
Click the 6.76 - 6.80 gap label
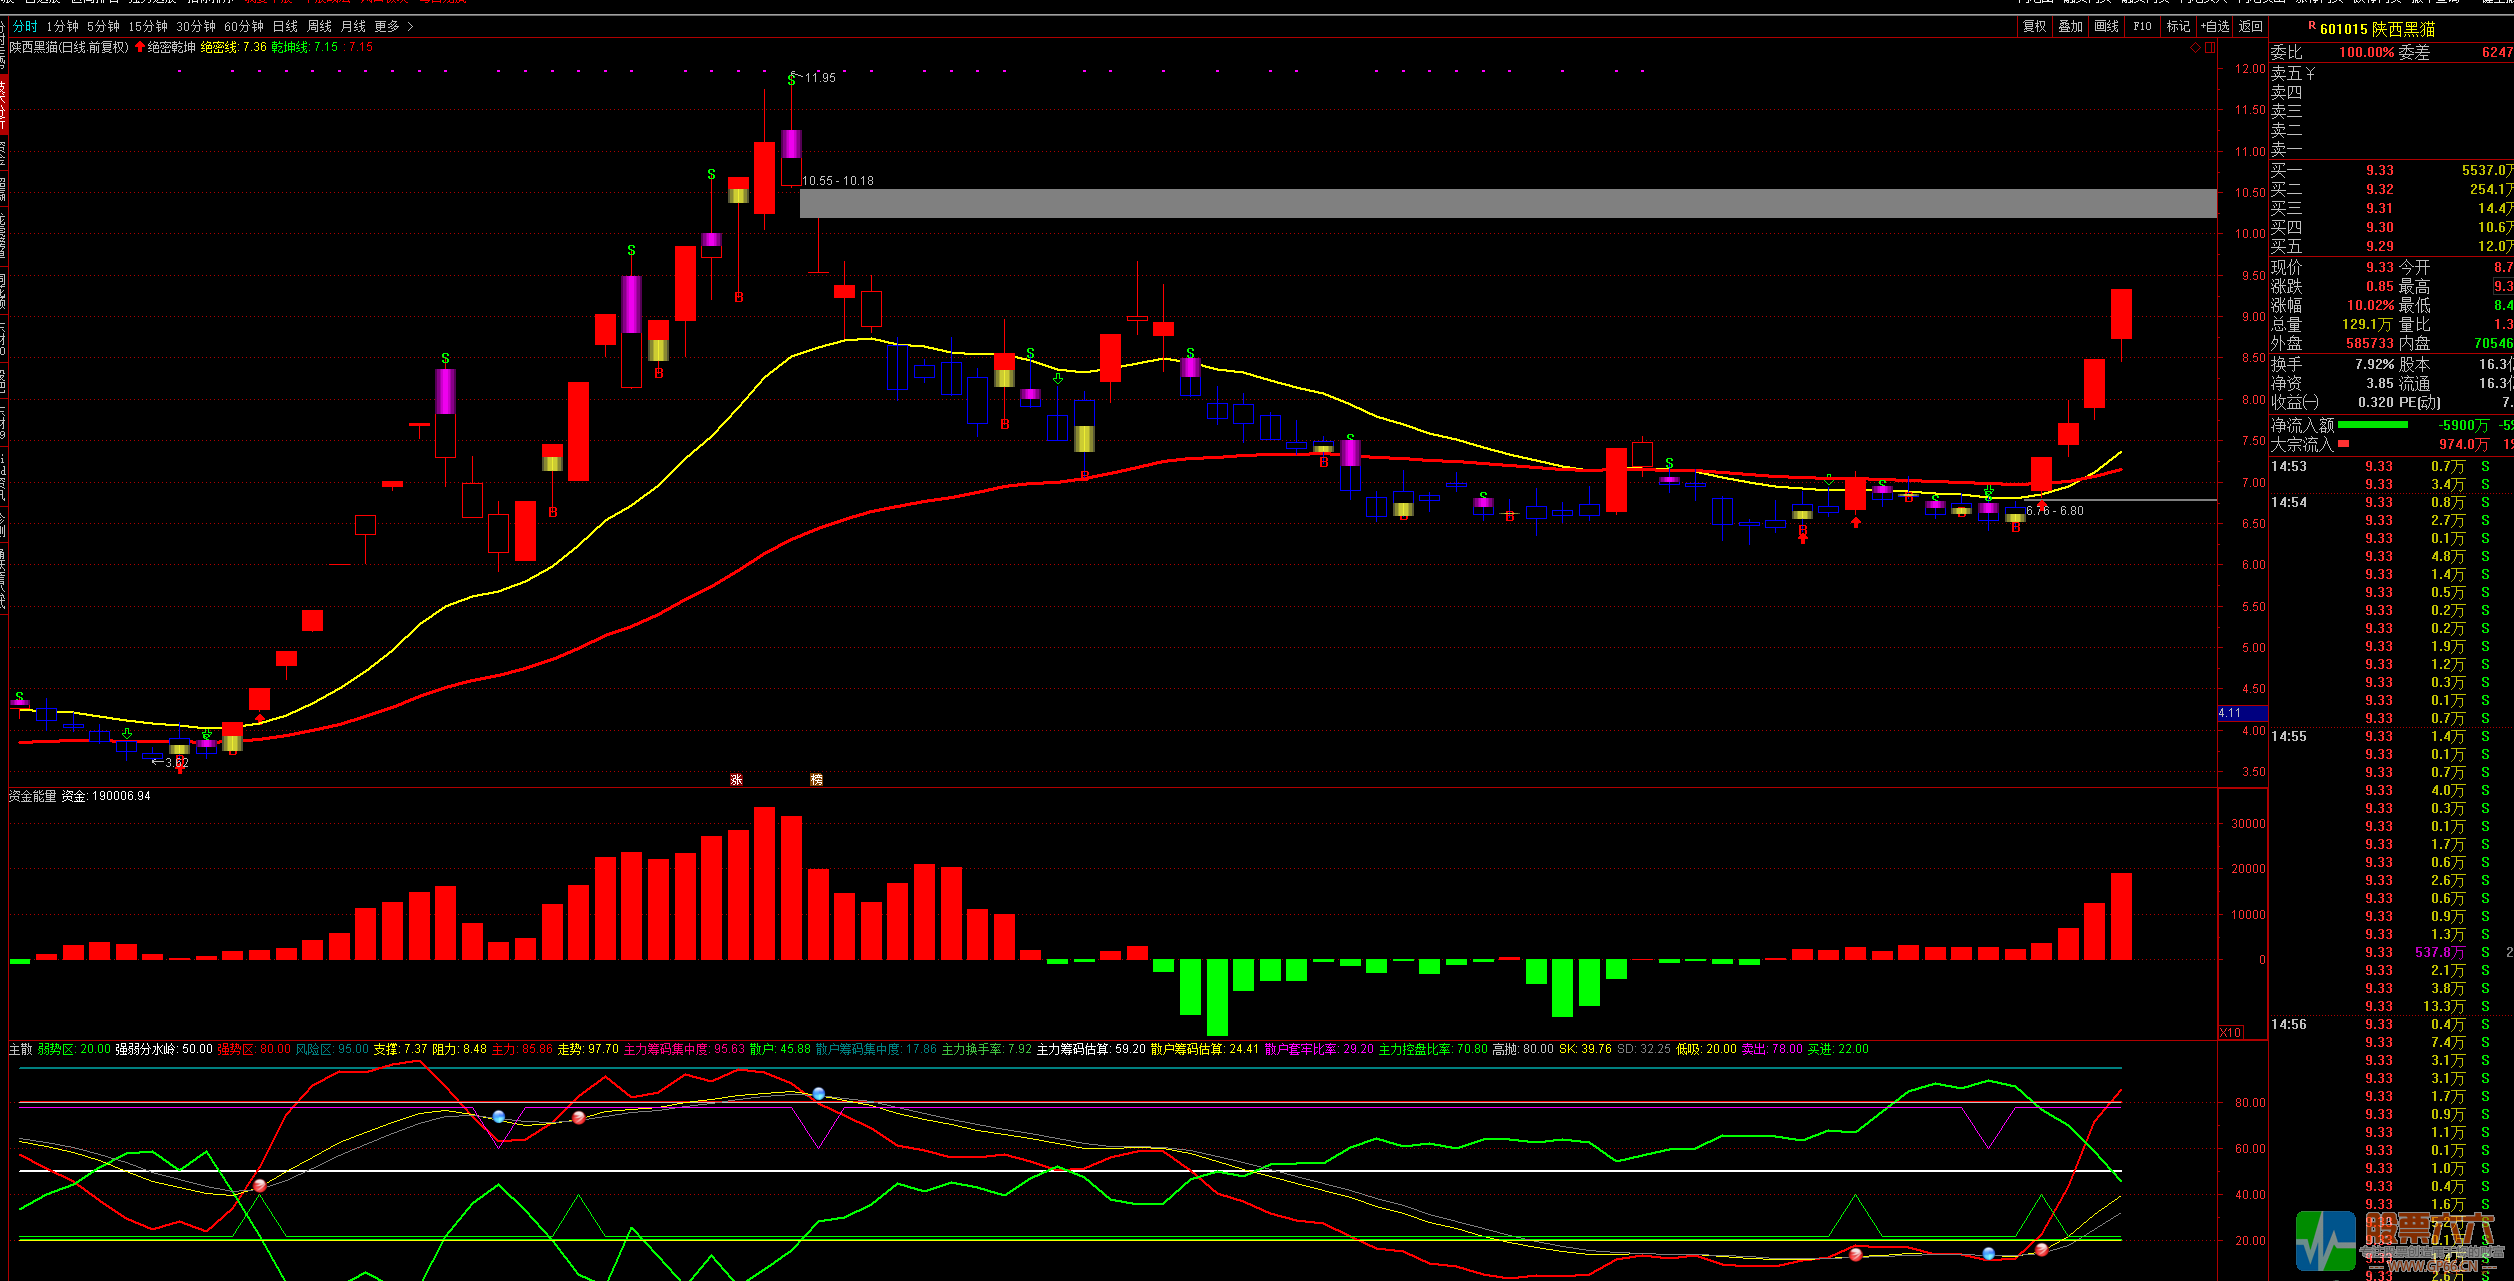pyautogui.click(x=2054, y=511)
